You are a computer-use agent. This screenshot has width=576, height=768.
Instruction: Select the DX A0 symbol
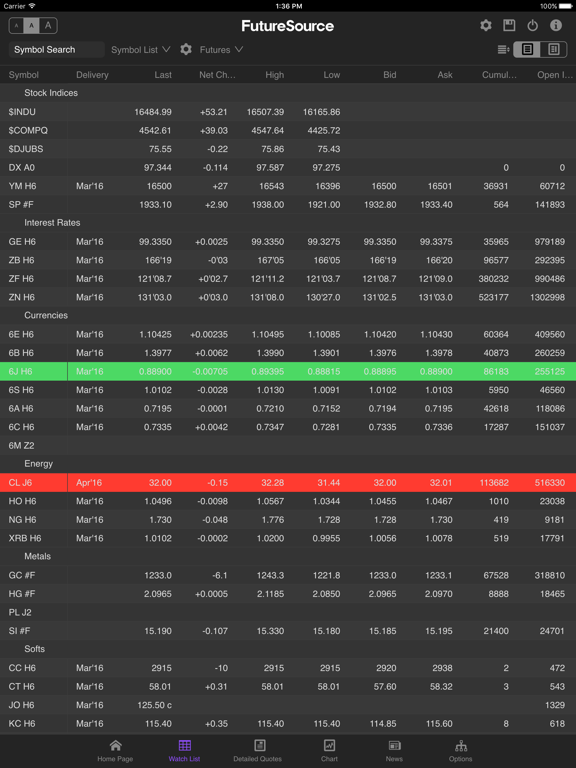[22, 168]
